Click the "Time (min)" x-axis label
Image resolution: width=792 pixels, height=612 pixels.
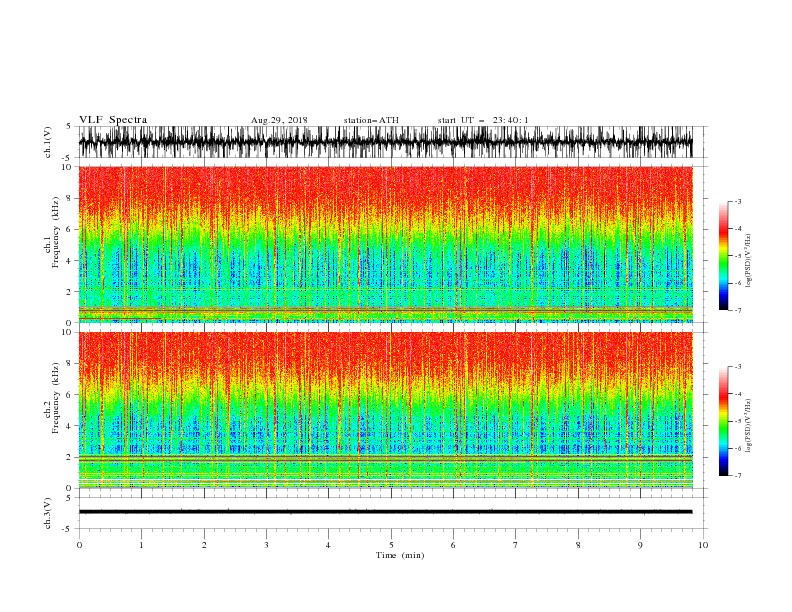pyautogui.click(x=400, y=555)
